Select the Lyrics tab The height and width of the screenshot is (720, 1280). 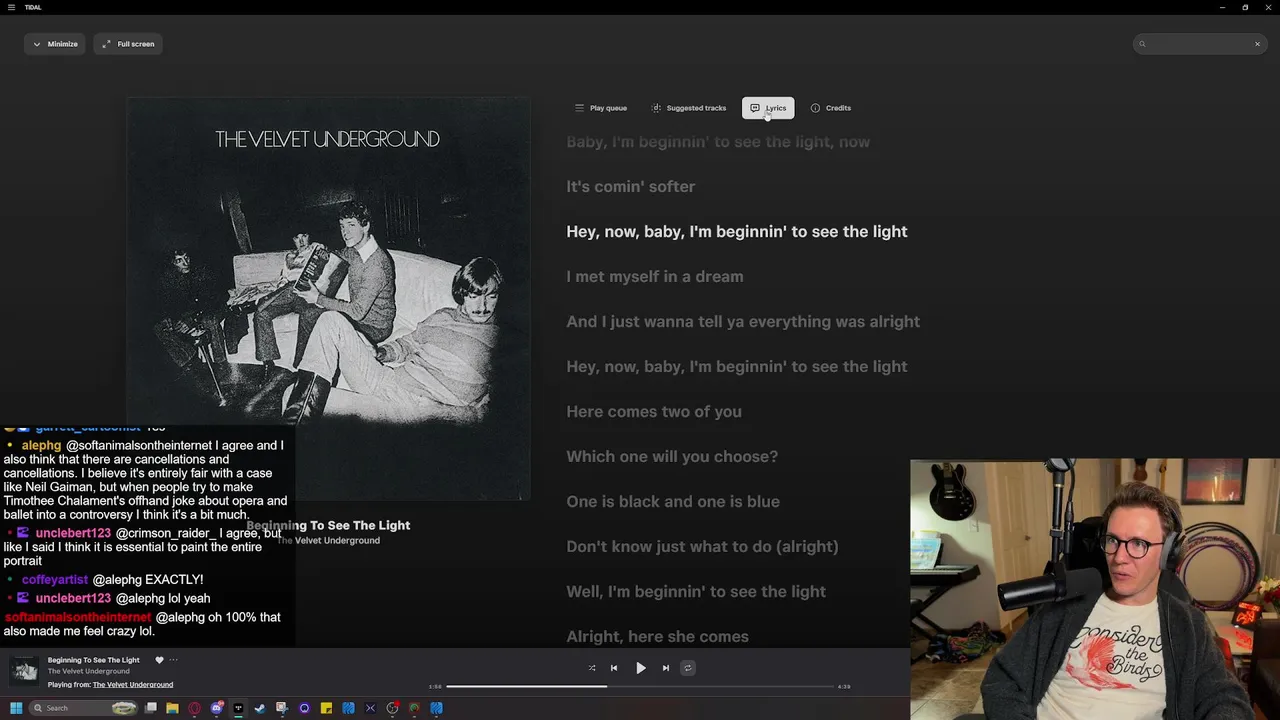click(x=768, y=108)
